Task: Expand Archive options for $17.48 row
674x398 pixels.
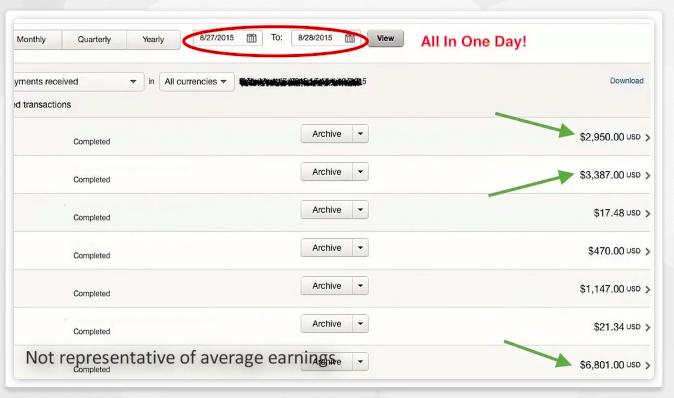Action: [x=360, y=210]
